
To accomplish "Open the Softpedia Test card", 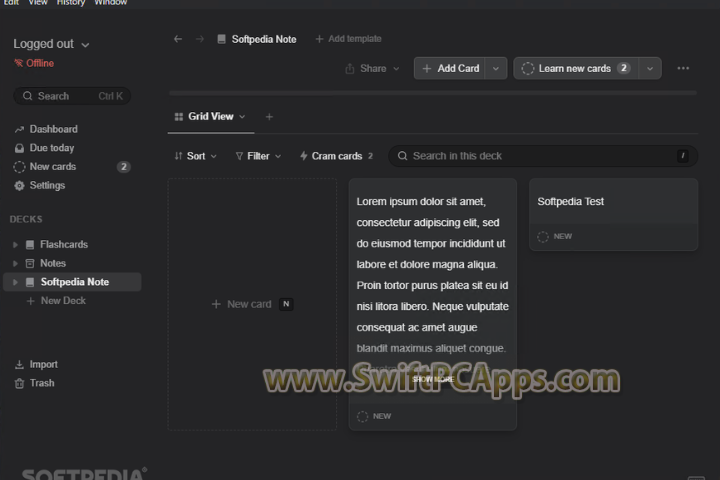I will 613,215.
